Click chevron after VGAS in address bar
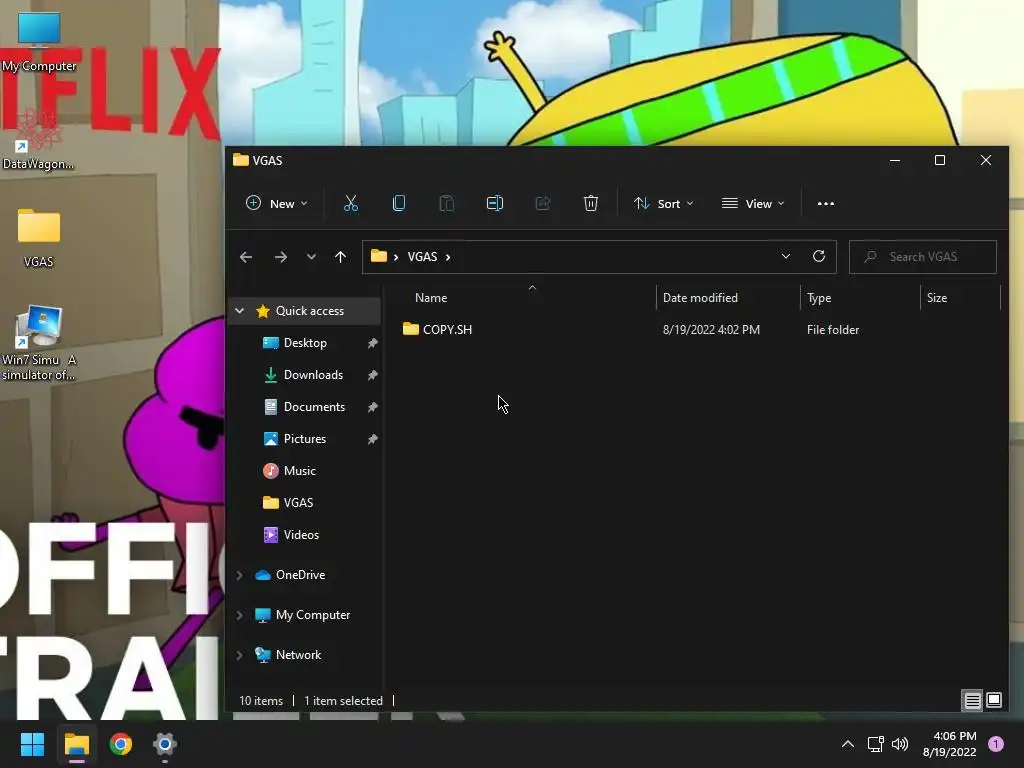The width and height of the screenshot is (1024, 768). tap(448, 257)
